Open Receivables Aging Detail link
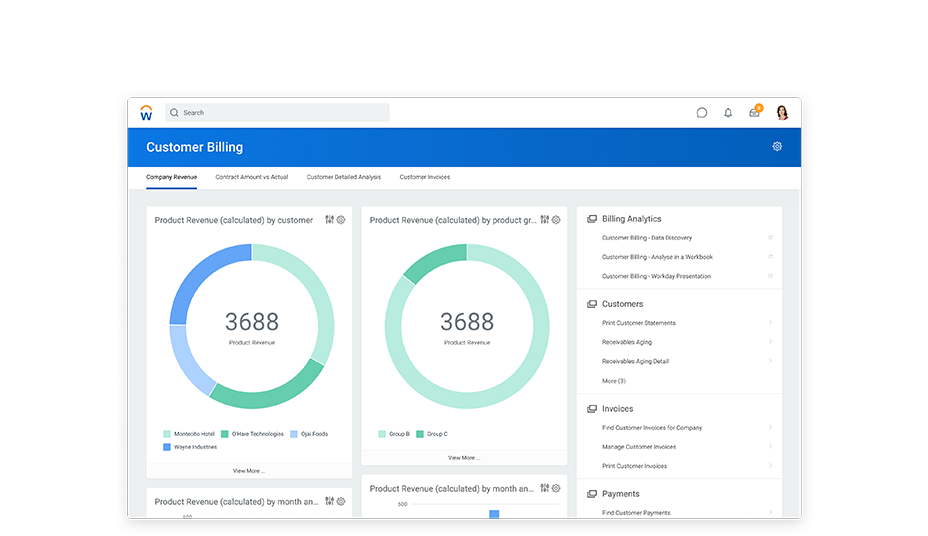928x536 pixels. click(x=635, y=361)
